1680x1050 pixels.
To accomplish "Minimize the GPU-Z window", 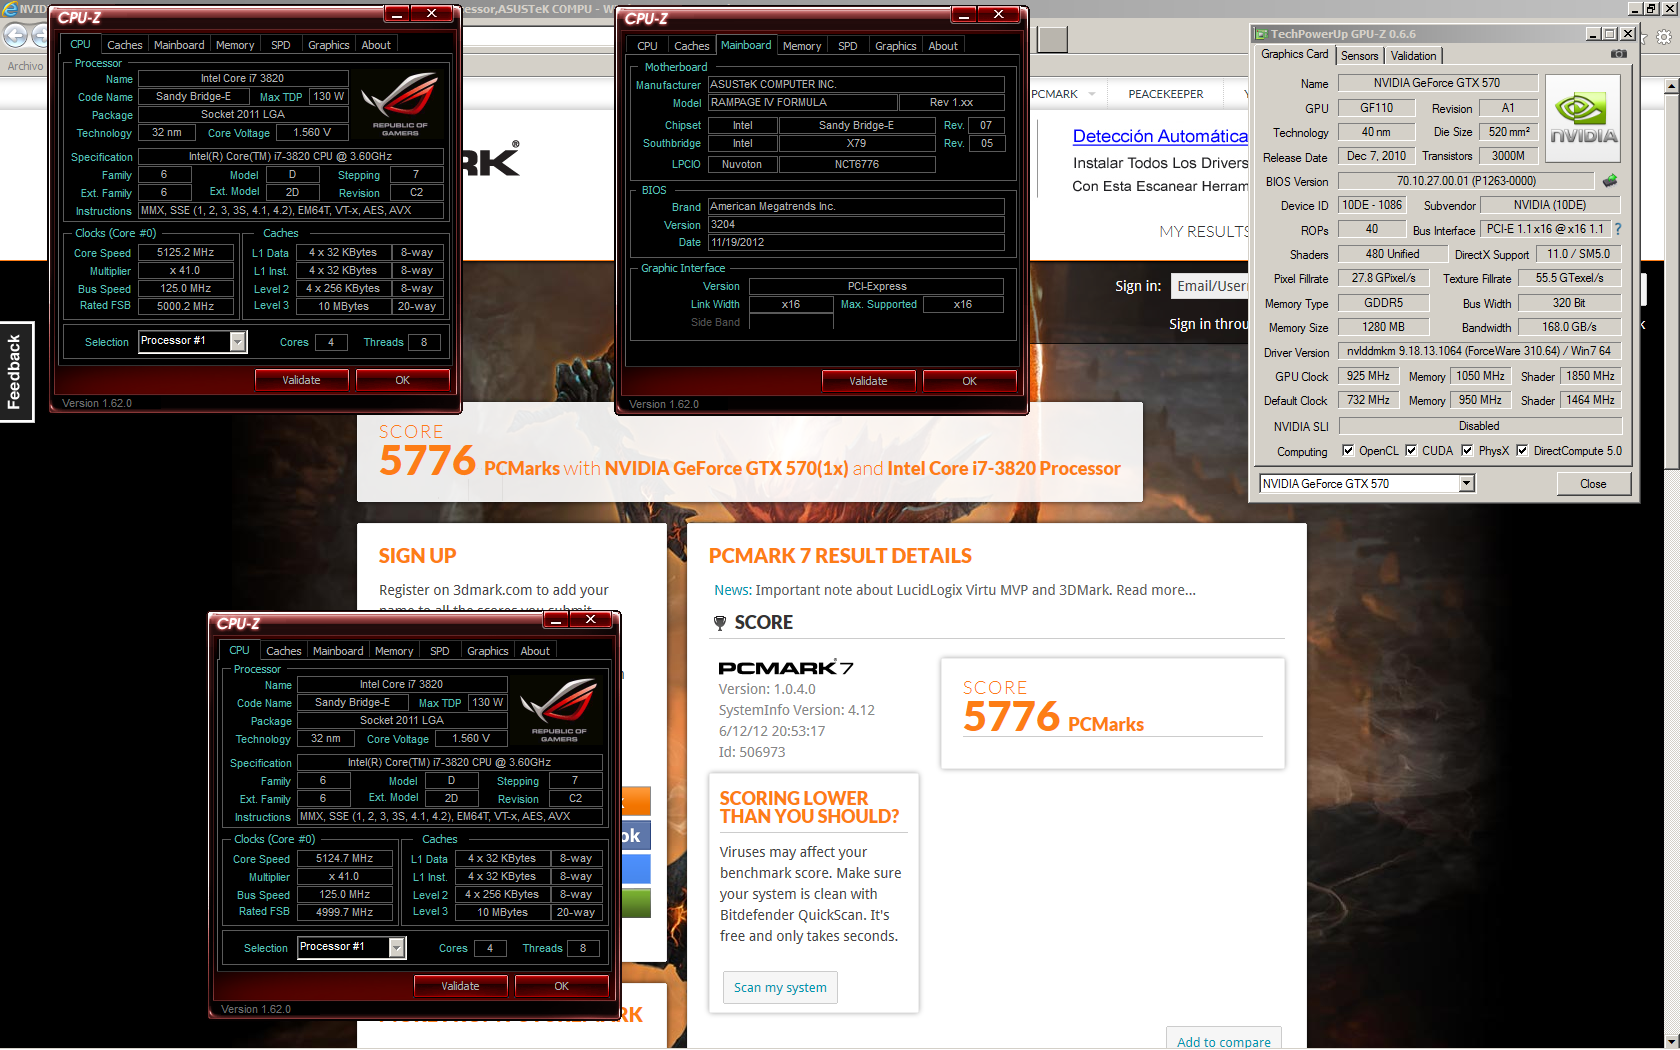I will 1593,34.
